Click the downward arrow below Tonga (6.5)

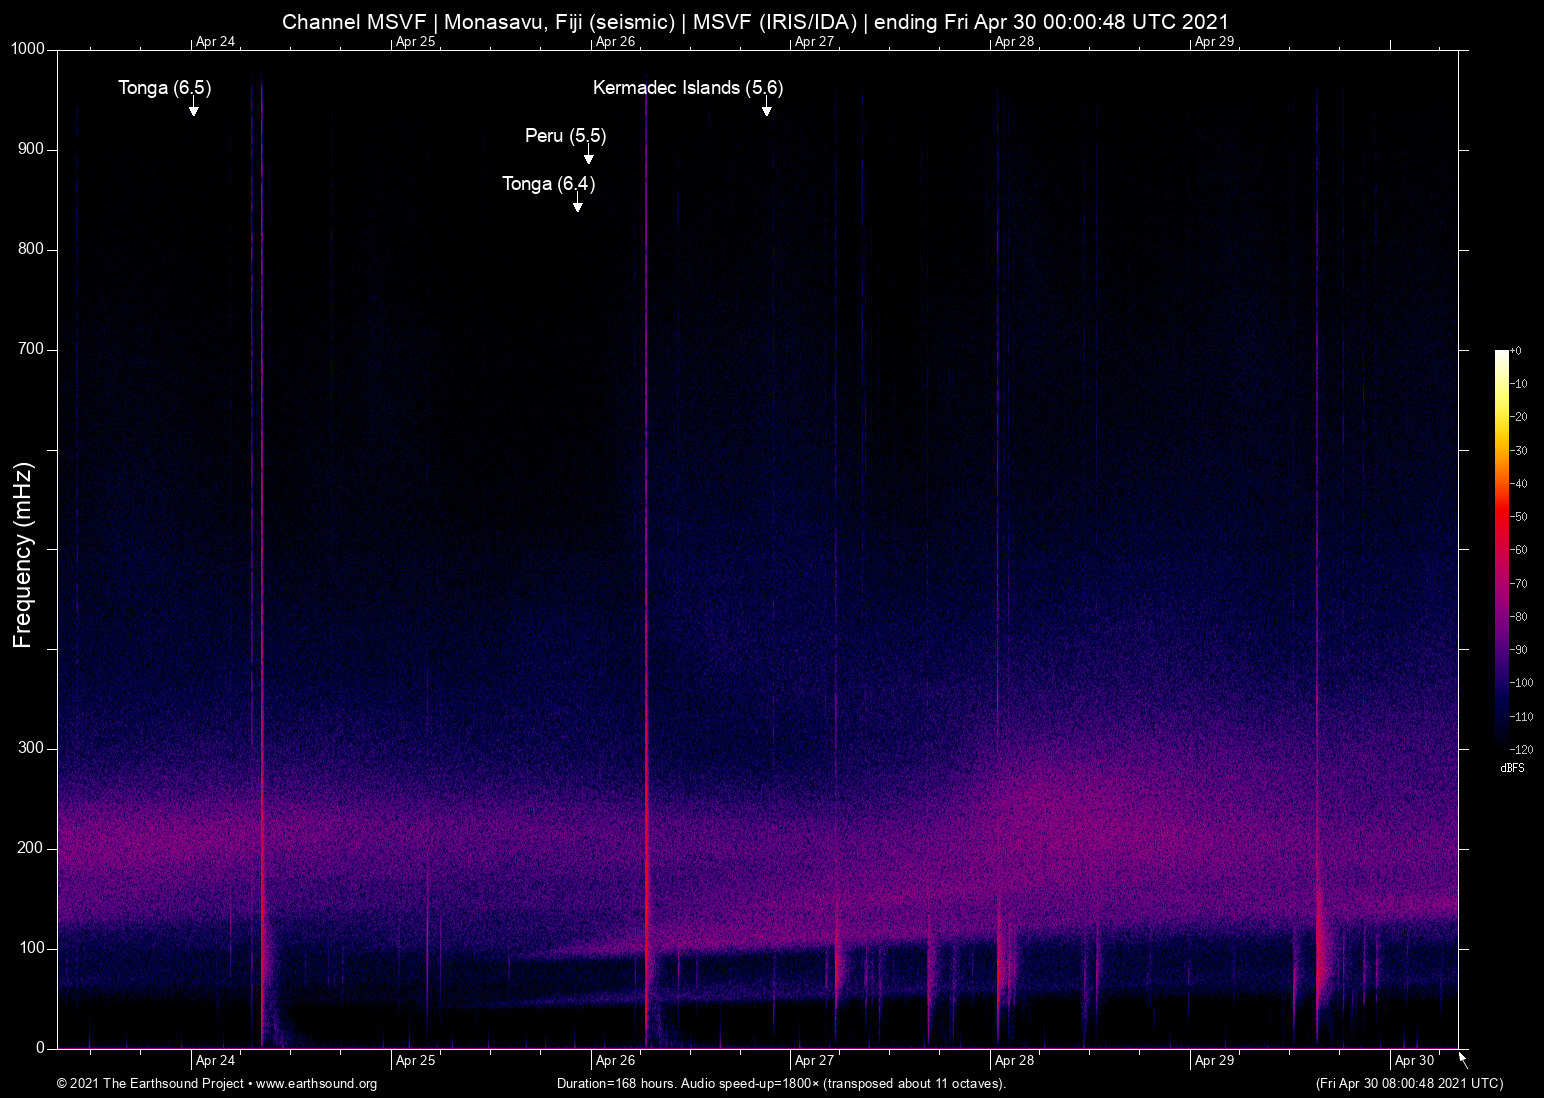click(193, 110)
